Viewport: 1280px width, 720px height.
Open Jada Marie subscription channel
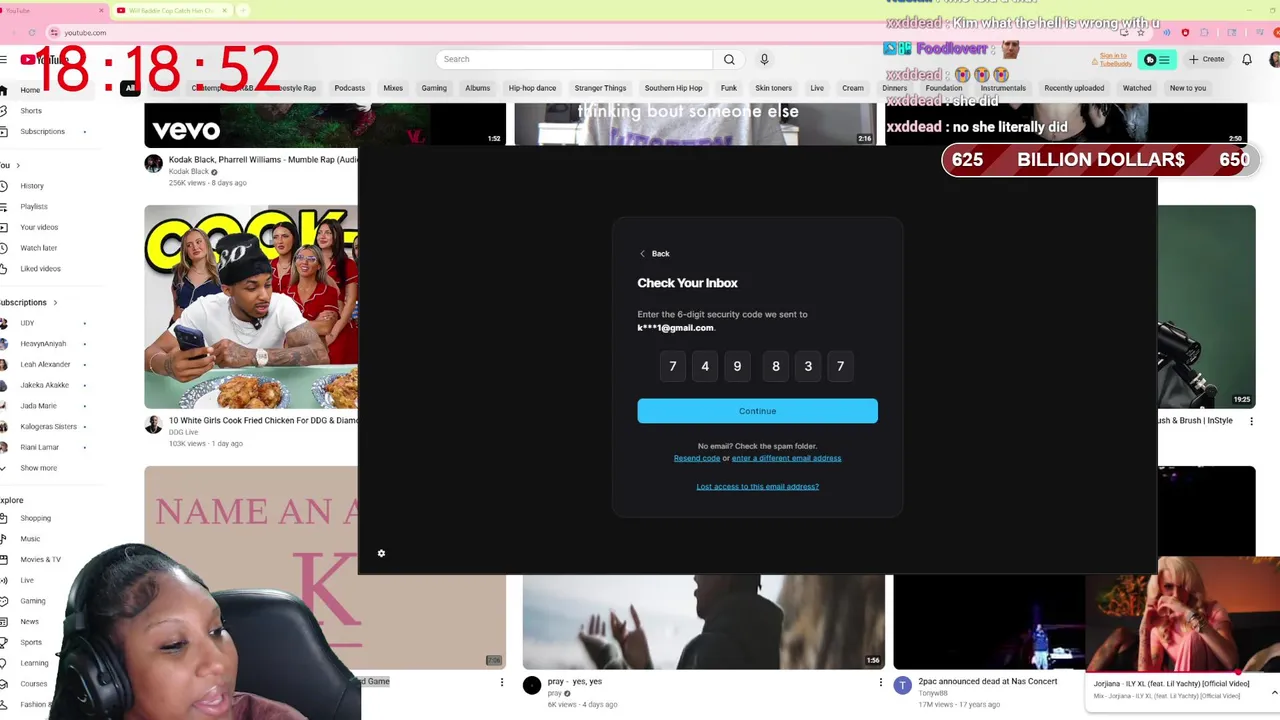click(38, 406)
